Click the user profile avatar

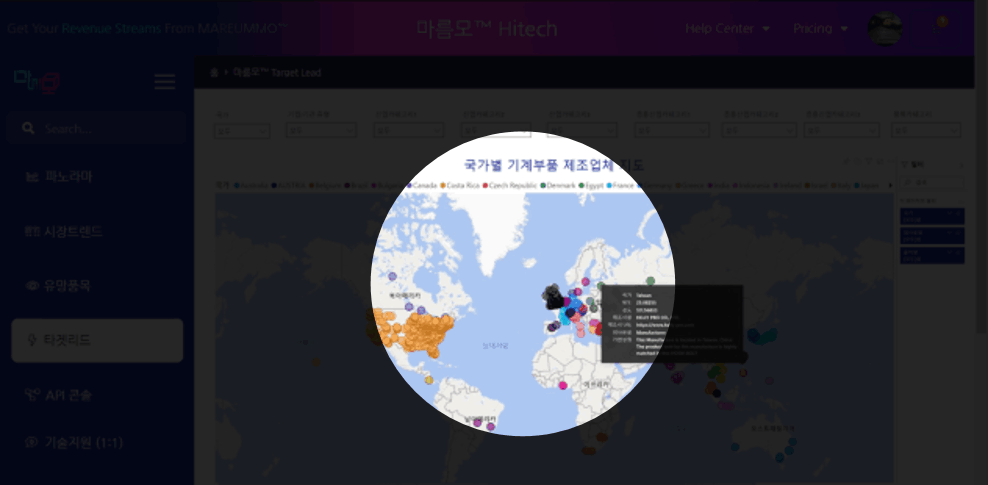tap(884, 28)
